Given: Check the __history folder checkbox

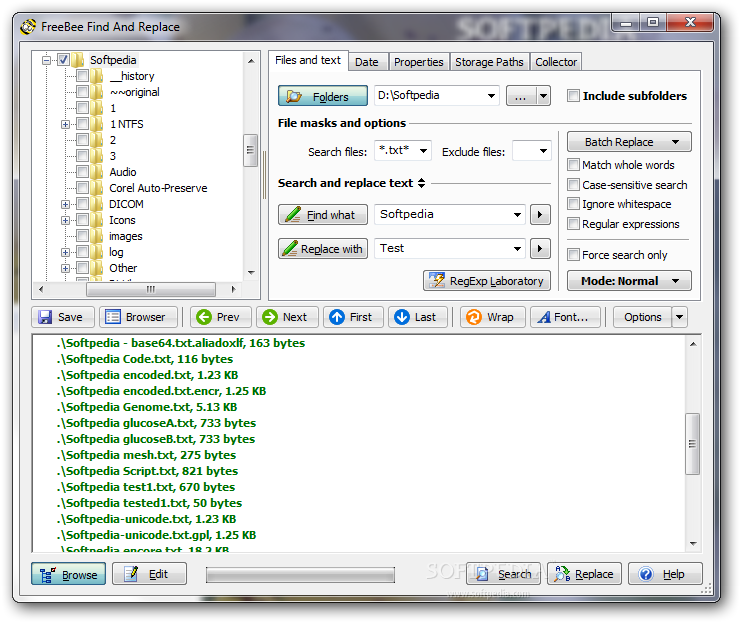Looking at the screenshot, I should pos(83,76).
